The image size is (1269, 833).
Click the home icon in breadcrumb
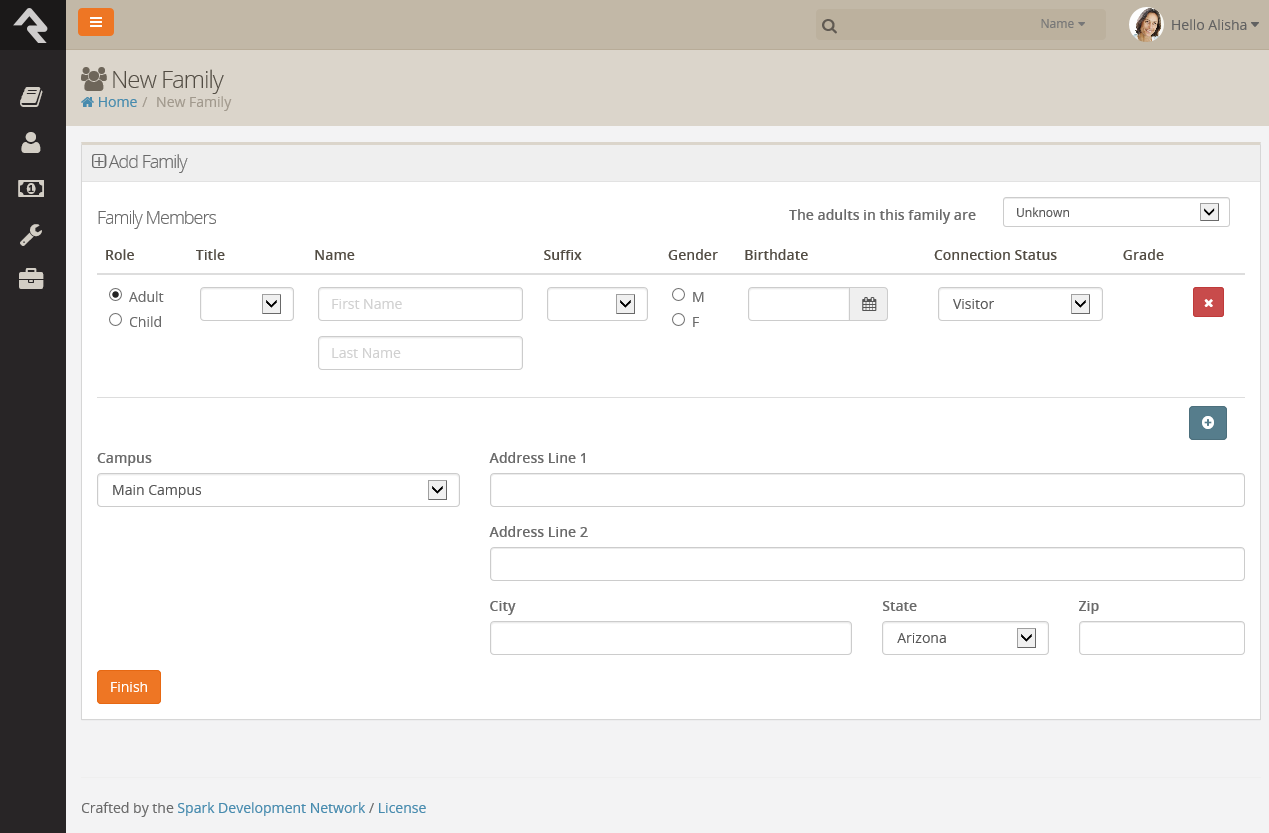point(87,102)
